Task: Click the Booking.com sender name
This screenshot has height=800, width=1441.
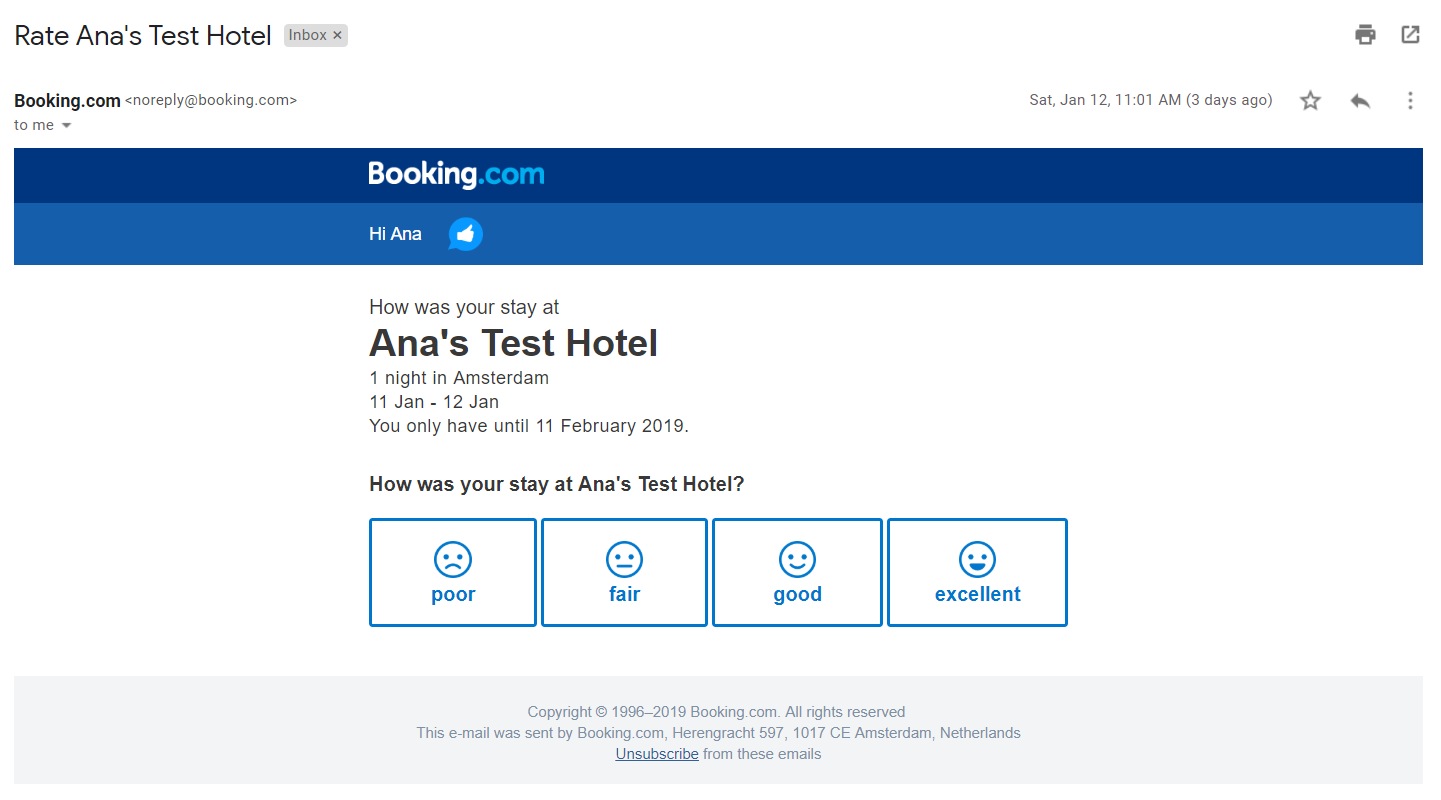Action: pyautogui.click(x=67, y=100)
